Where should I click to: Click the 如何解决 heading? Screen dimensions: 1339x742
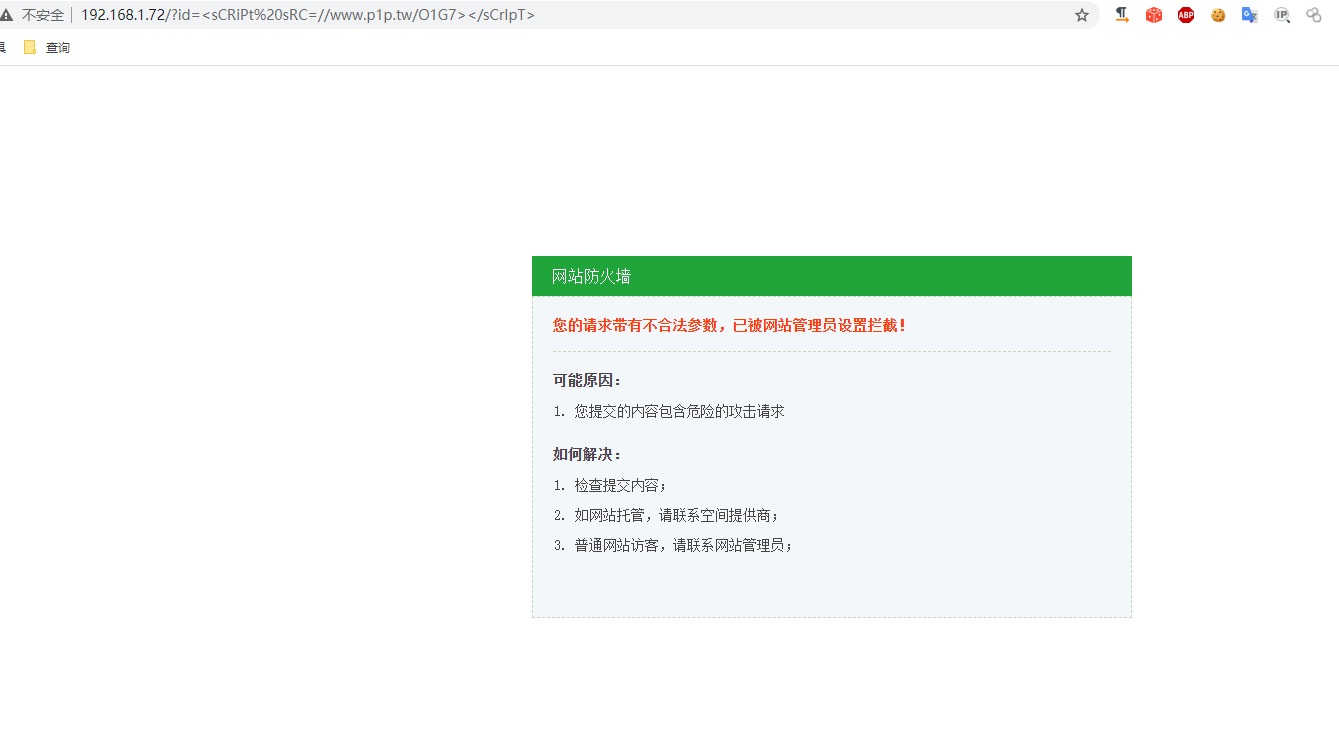click(588, 455)
